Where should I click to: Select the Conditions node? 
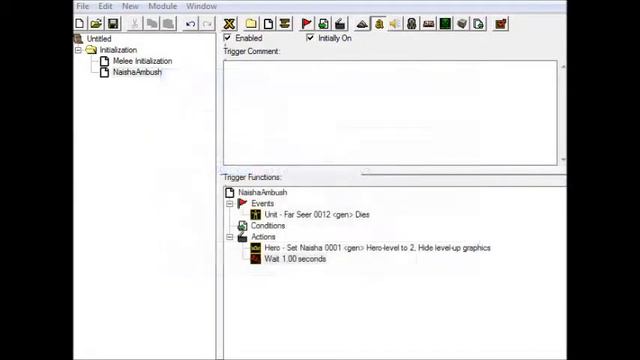268,225
